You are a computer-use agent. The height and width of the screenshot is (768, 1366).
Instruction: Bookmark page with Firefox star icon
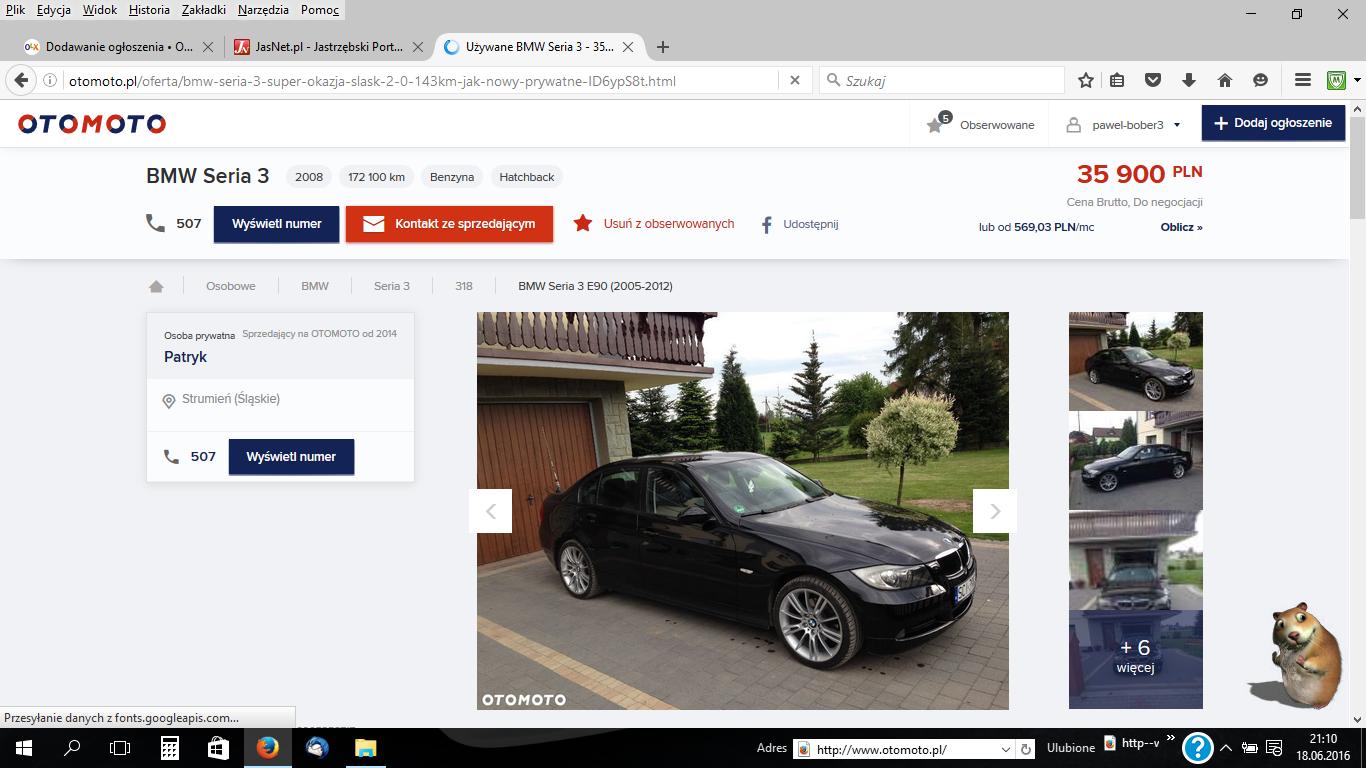pyautogui.click(x=1085, y=81)
